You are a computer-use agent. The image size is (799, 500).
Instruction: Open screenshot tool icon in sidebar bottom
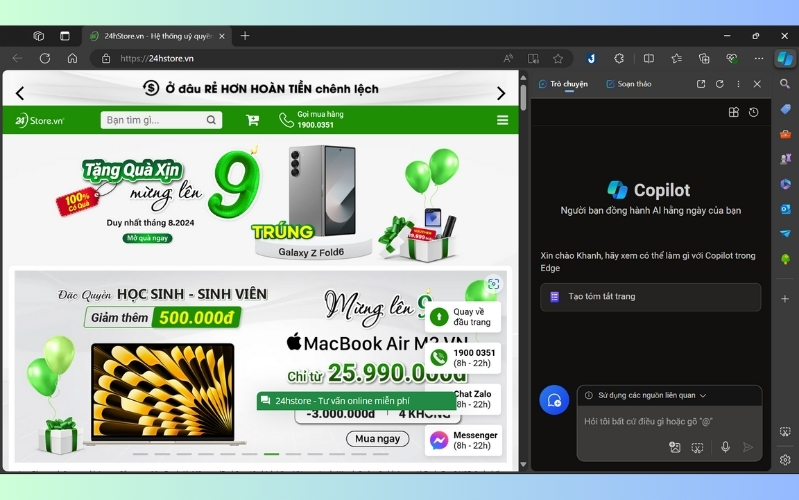pyautogui.click(x=785, y=432)
